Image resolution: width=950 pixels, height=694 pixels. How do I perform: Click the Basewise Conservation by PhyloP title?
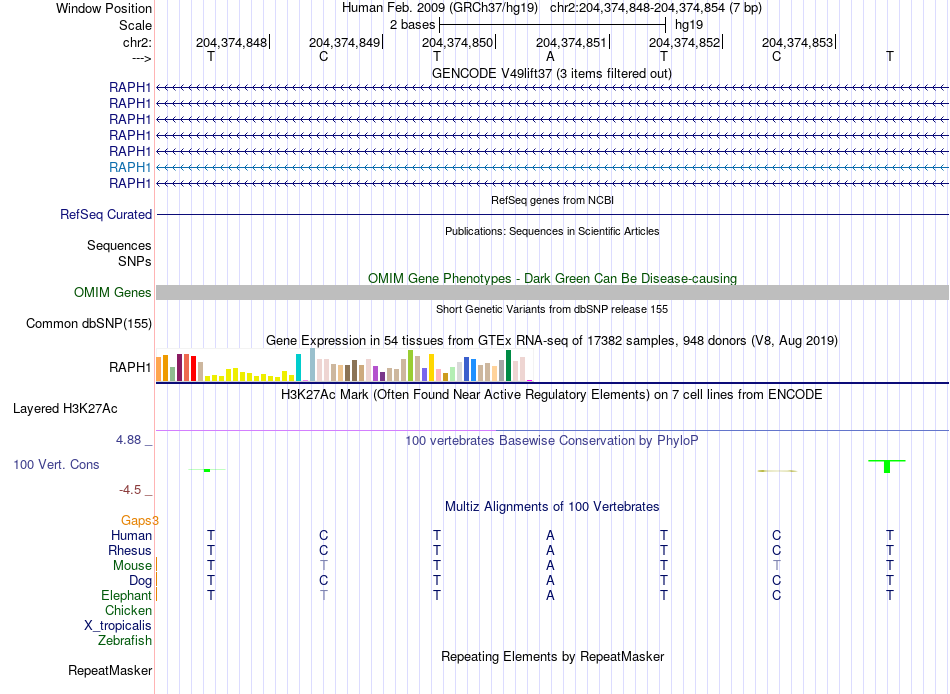(552, 441)
